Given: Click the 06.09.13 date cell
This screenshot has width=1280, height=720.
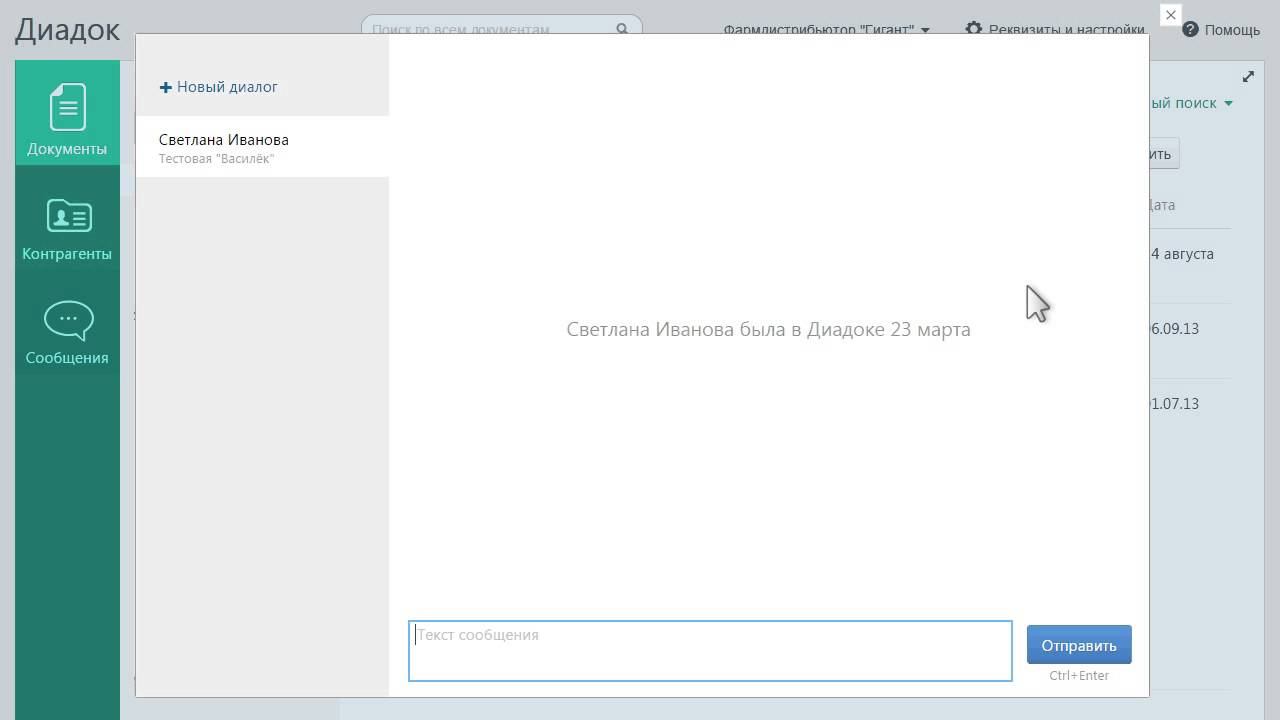Looking at the screenshot, I should [1174, 329].
